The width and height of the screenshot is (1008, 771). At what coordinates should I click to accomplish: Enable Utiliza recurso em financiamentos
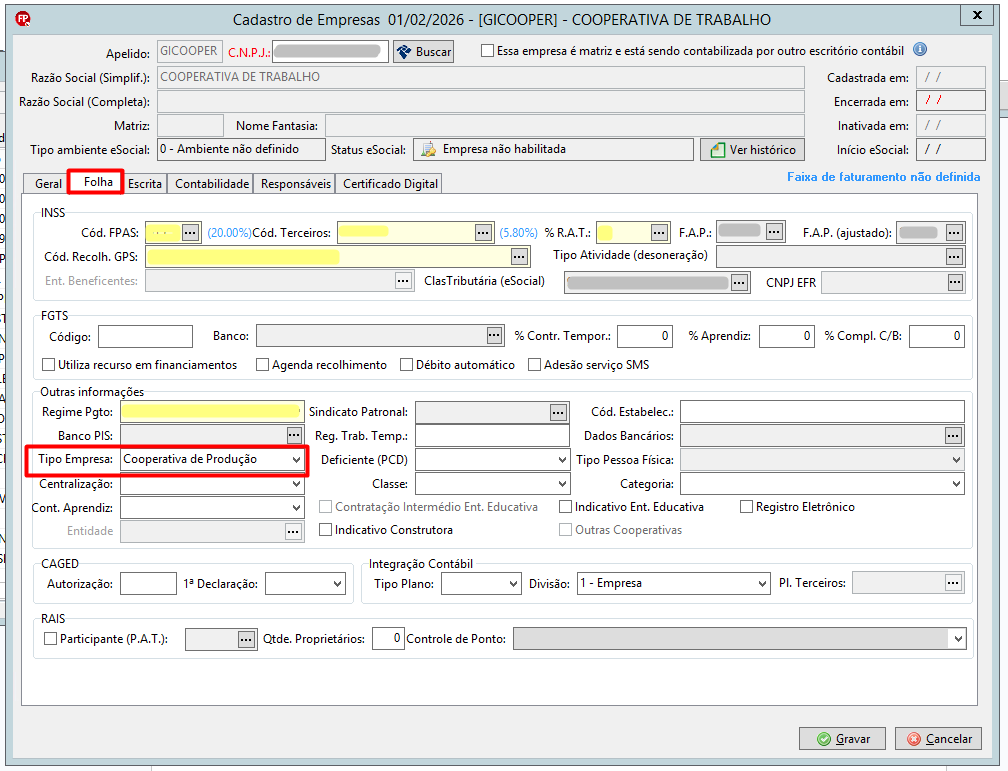point(48,365)
